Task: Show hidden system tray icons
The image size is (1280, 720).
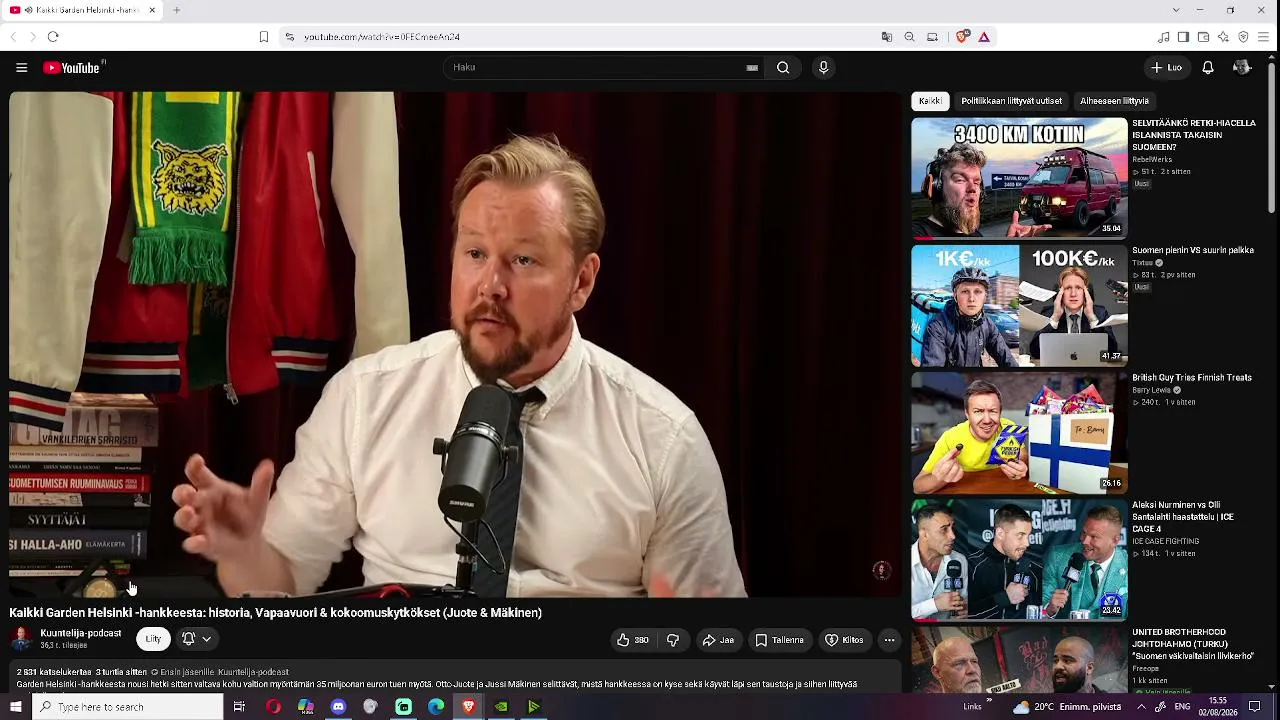Action: tap(1141, 707)
